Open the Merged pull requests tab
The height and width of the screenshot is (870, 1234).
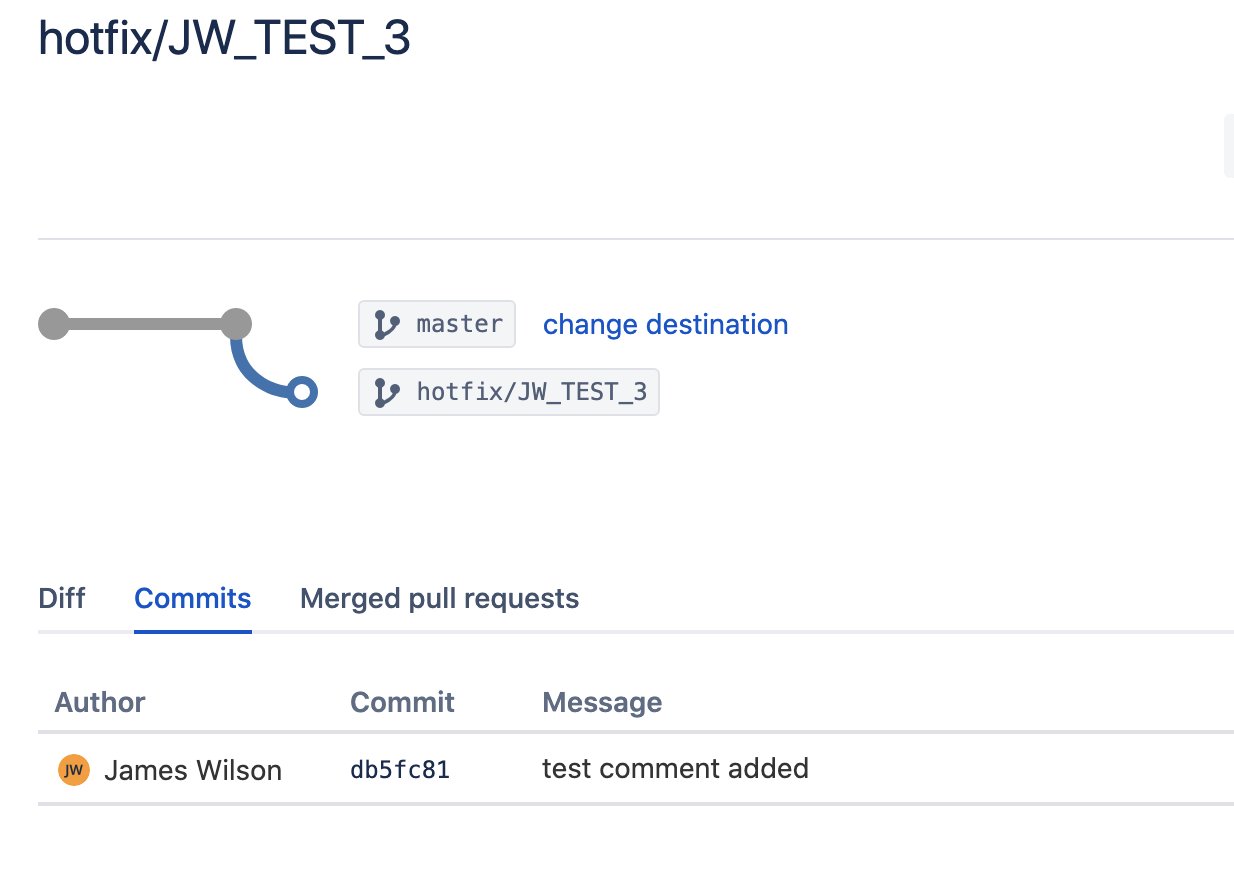click(439, 598)
